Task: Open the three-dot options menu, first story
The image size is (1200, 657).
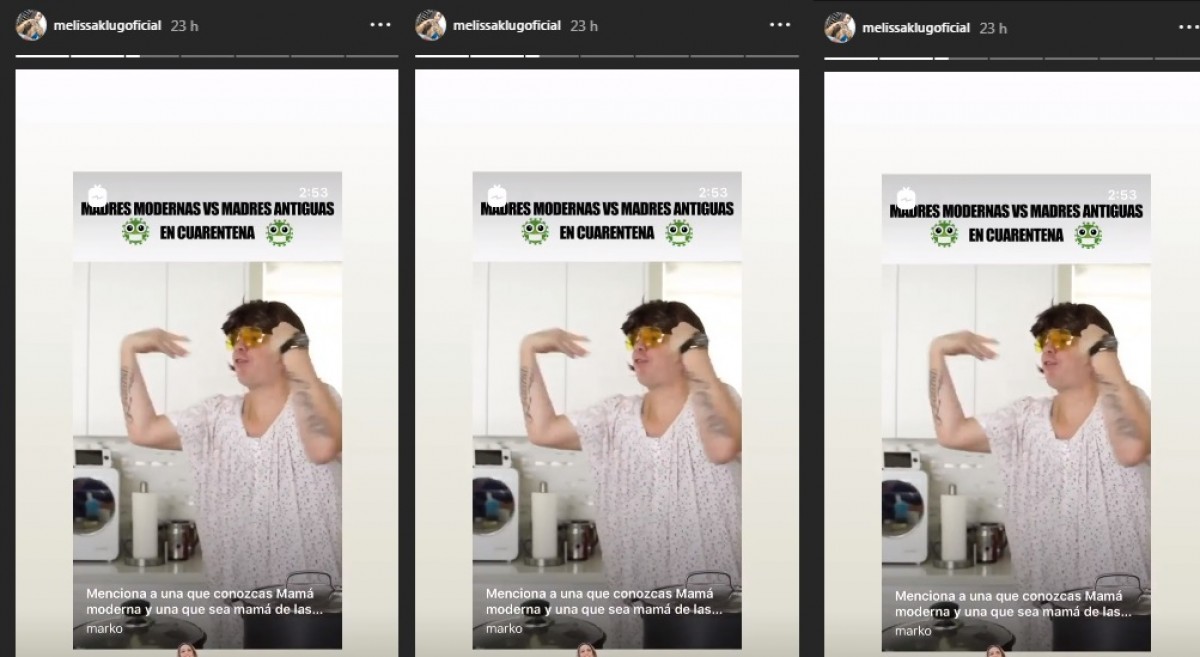Action: pyautogui.click(x=380, y=25)
